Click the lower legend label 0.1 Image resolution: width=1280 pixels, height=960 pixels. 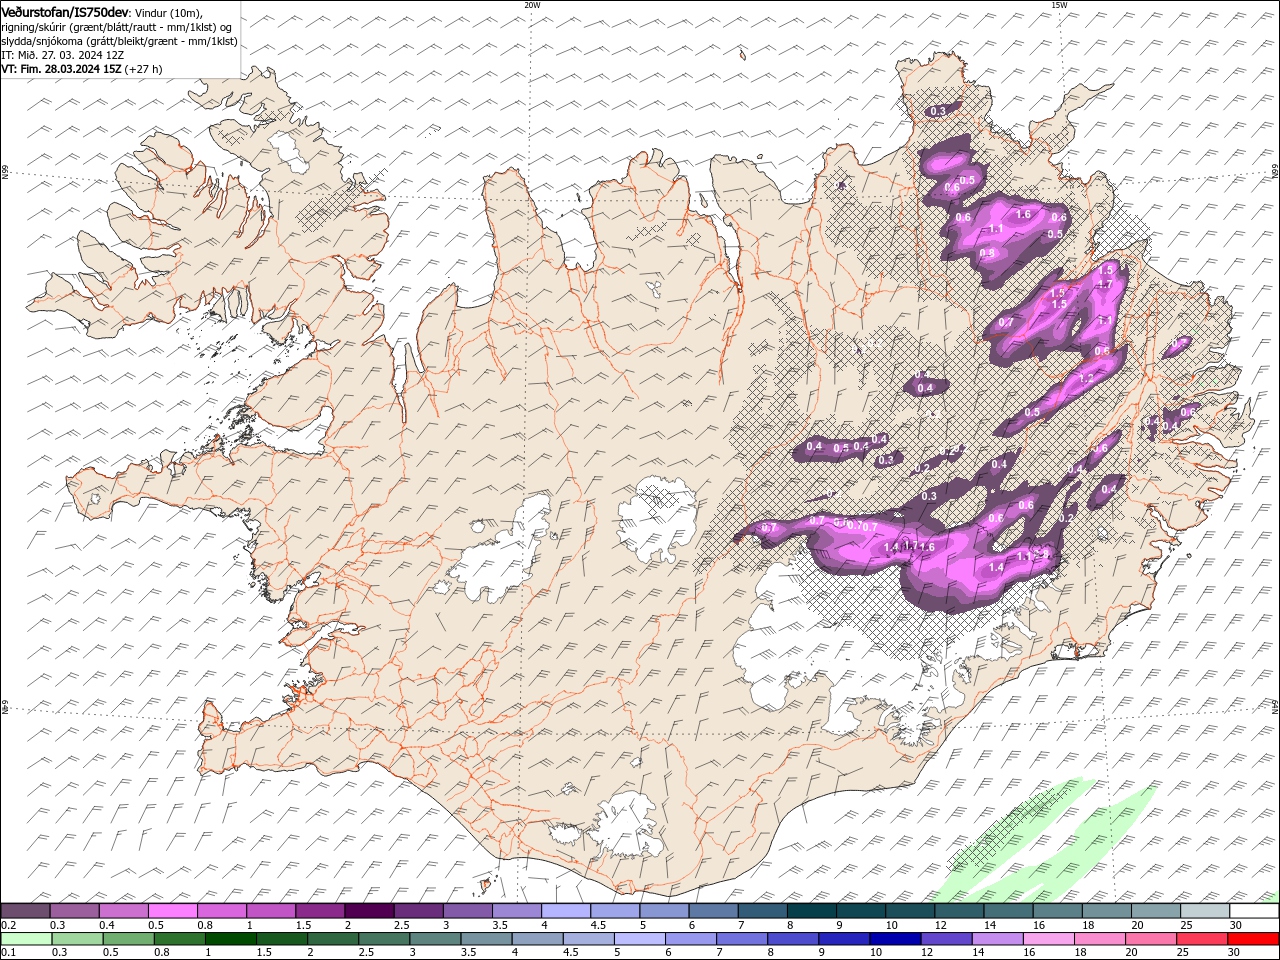(8, 953)
